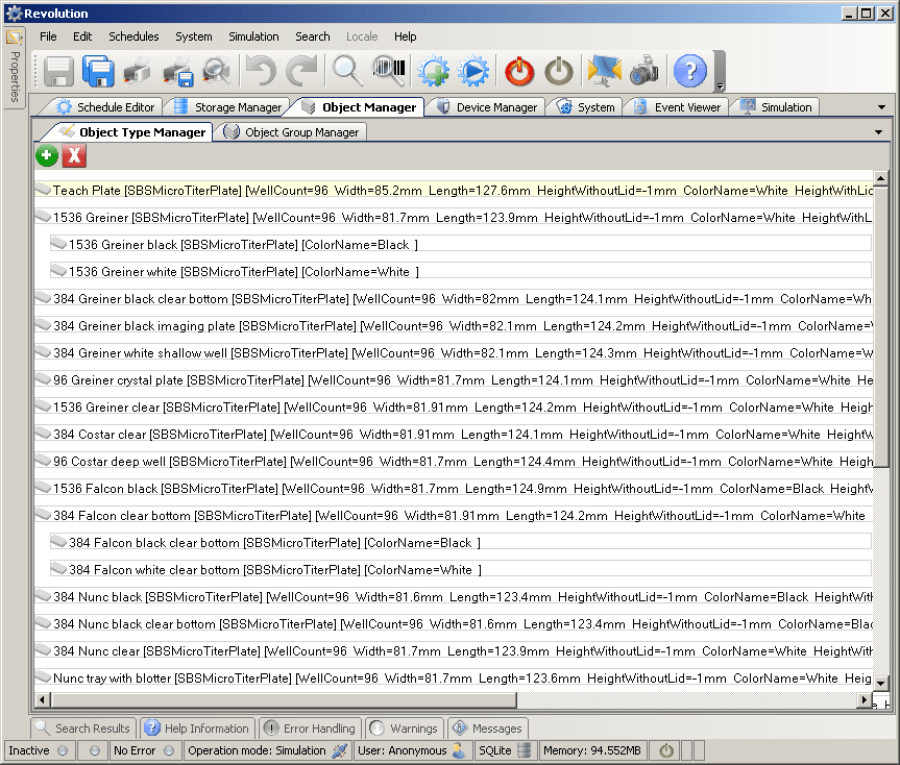Select 96 Costar deep well row

453,461
